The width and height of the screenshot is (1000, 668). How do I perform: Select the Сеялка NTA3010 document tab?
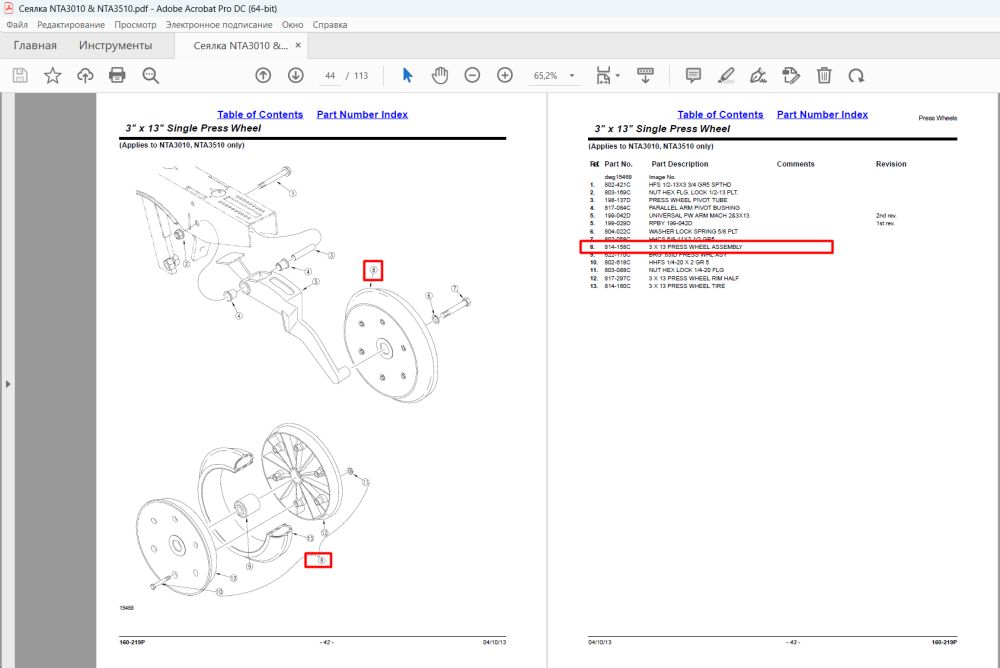coord(240,45)
